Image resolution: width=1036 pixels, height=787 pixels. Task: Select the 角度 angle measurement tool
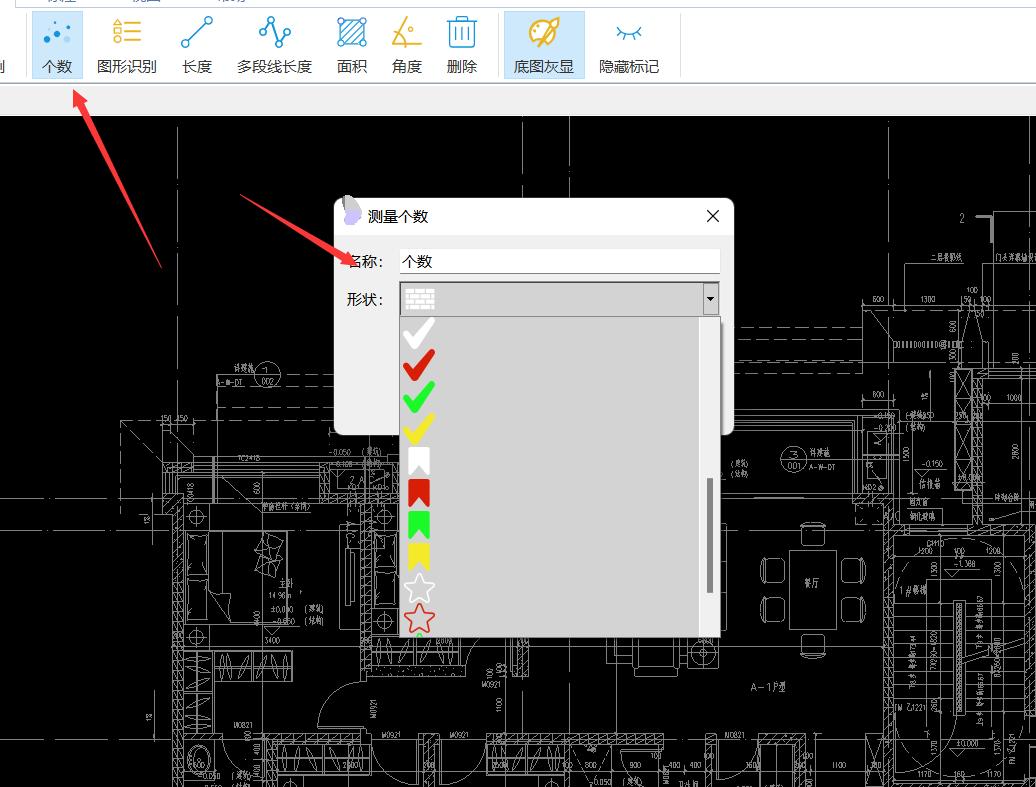407,46
